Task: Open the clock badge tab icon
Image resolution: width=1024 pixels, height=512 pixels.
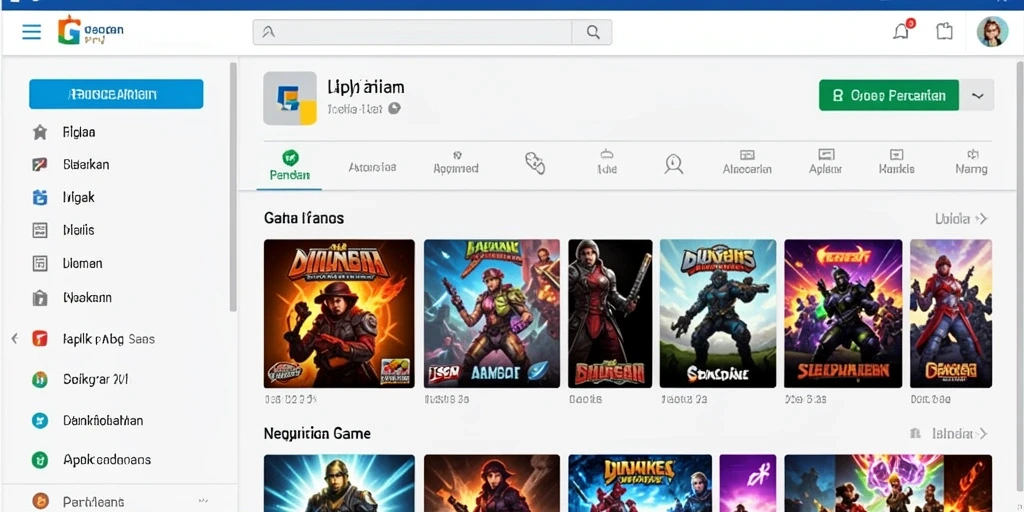Action: pos(673,164)
